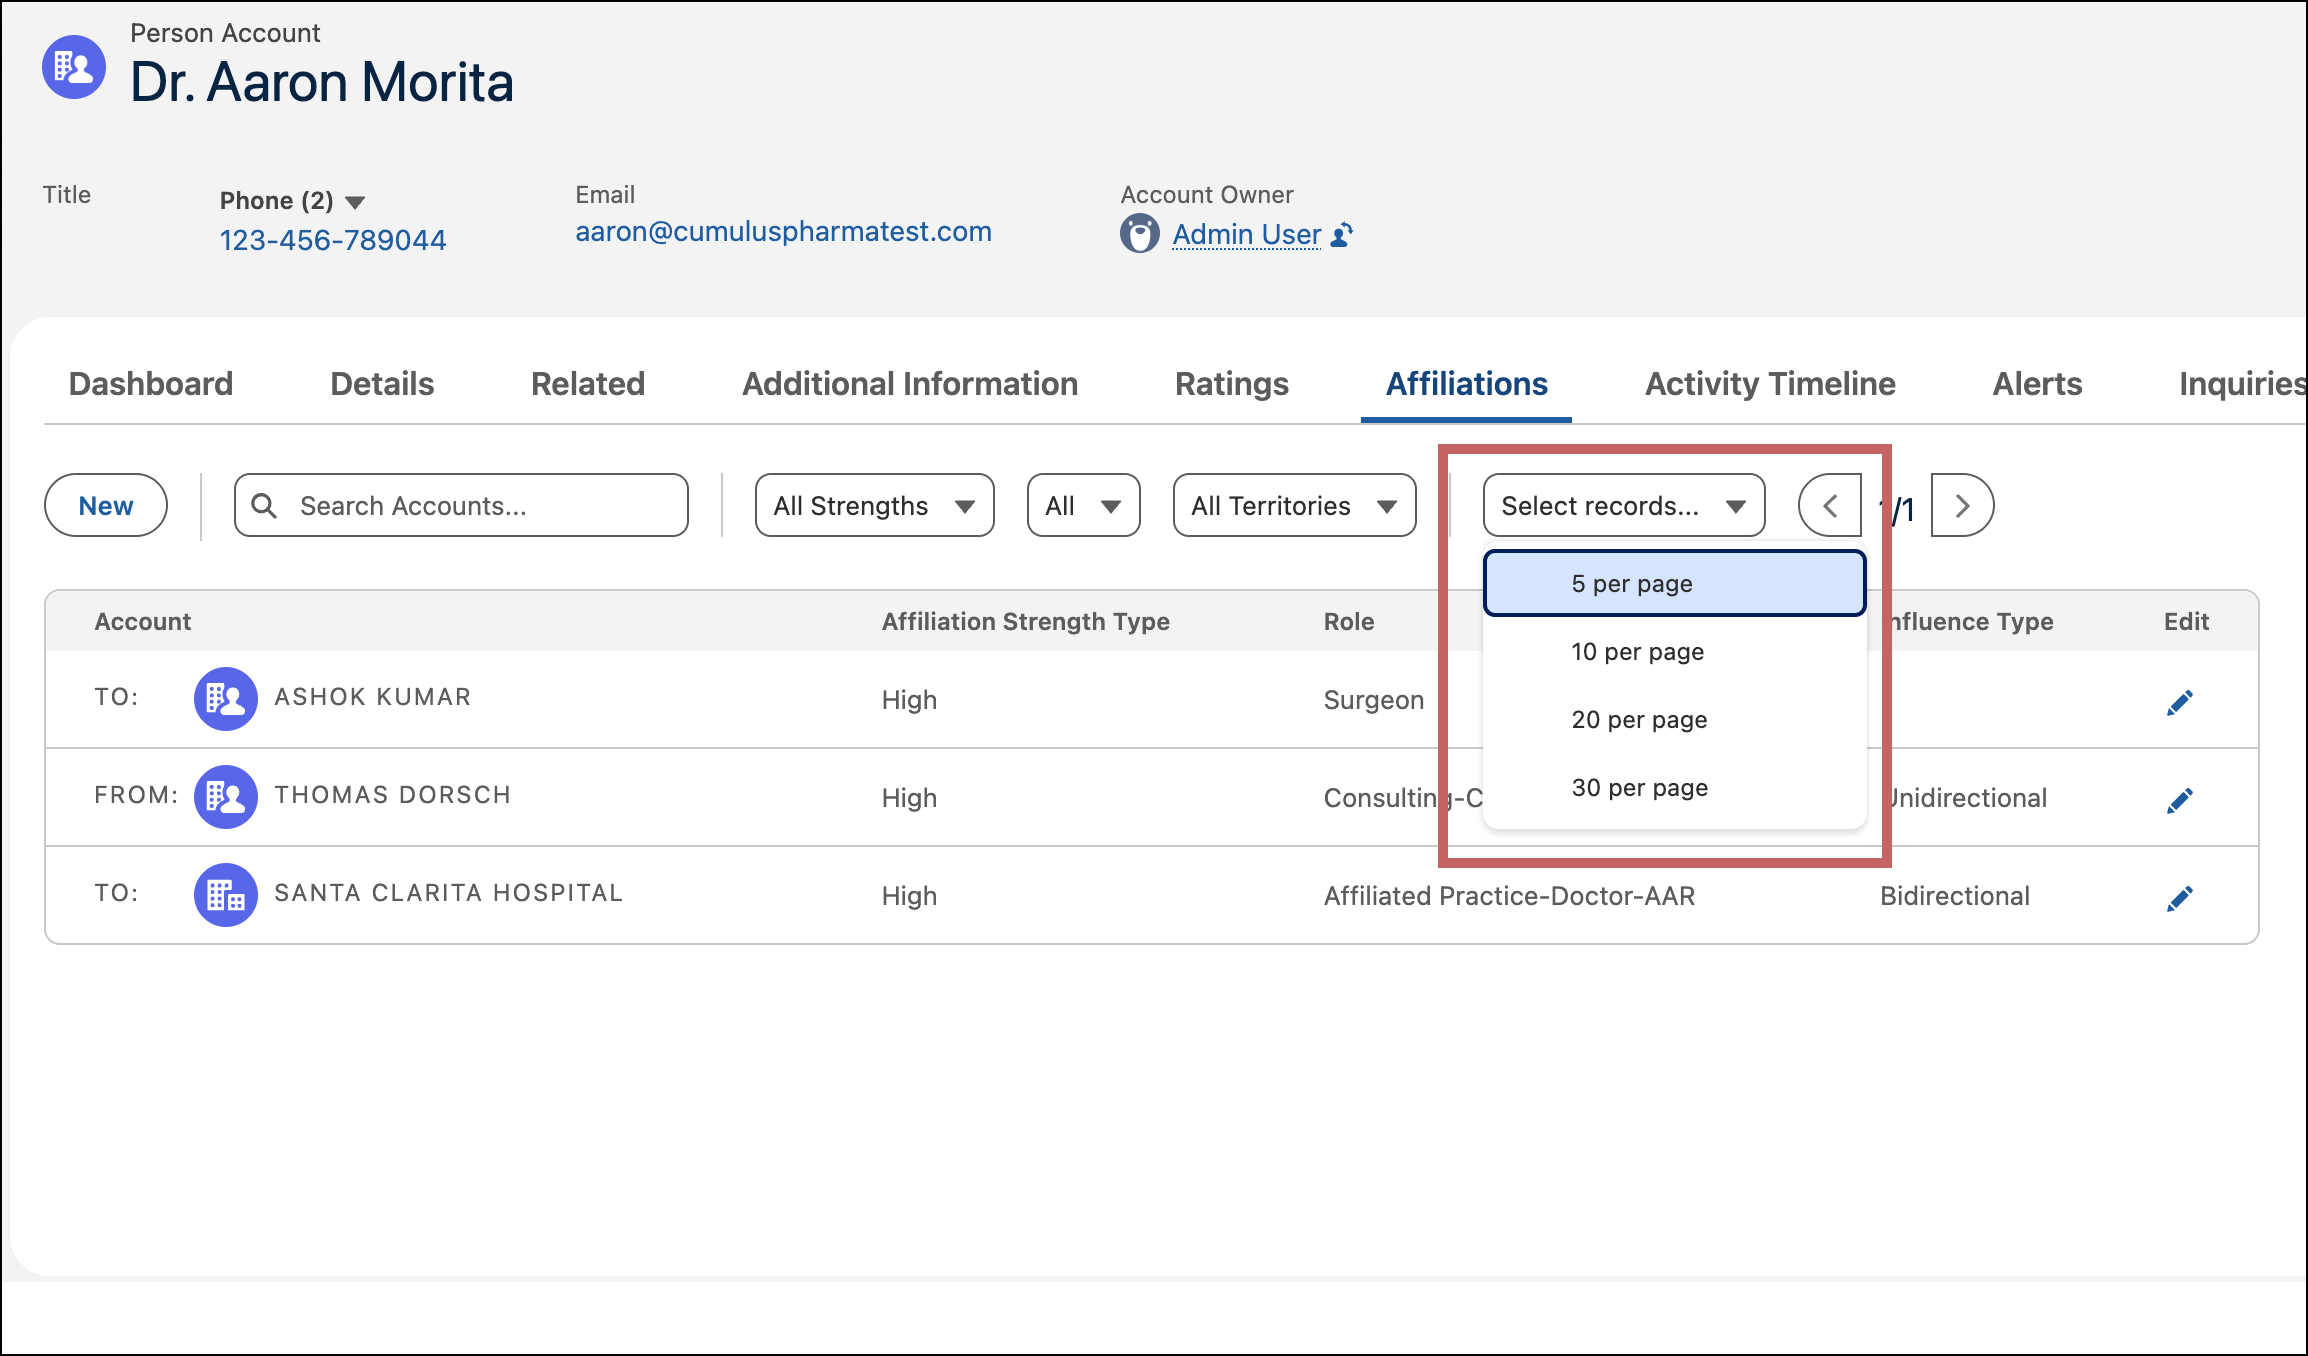This screenshot has width=2308, height=1356.
Task: Choose 20 per page option
Action: coord(1675,719)
